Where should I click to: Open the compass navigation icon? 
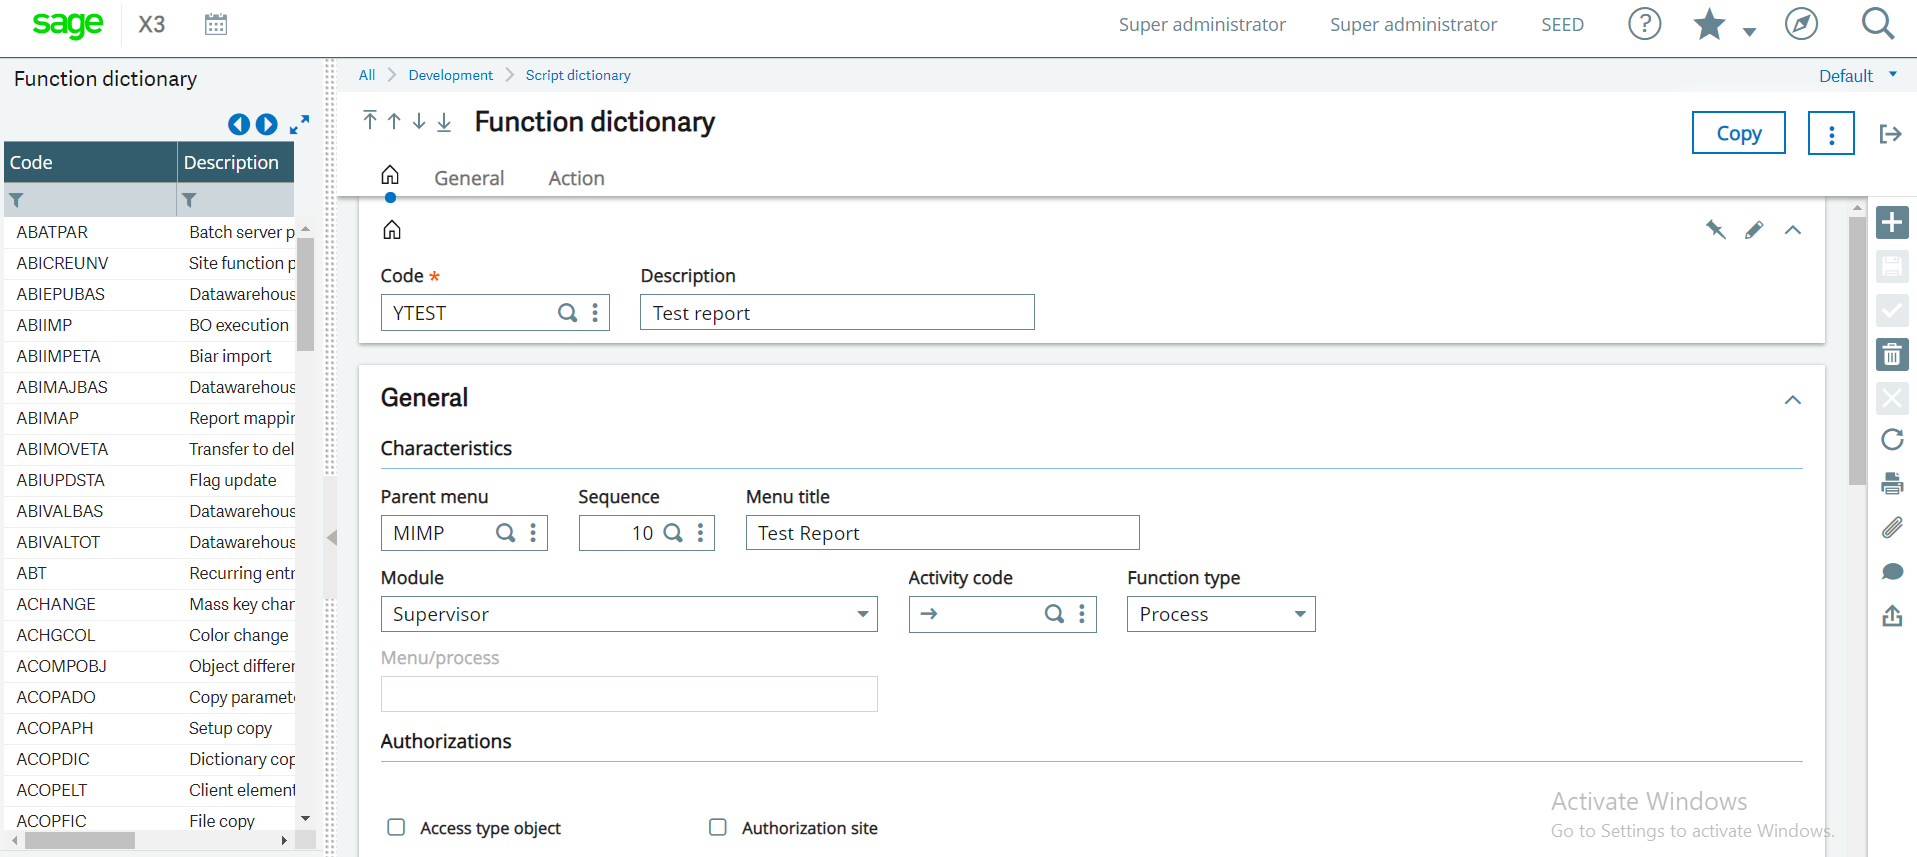click(x=1801, y=24)
